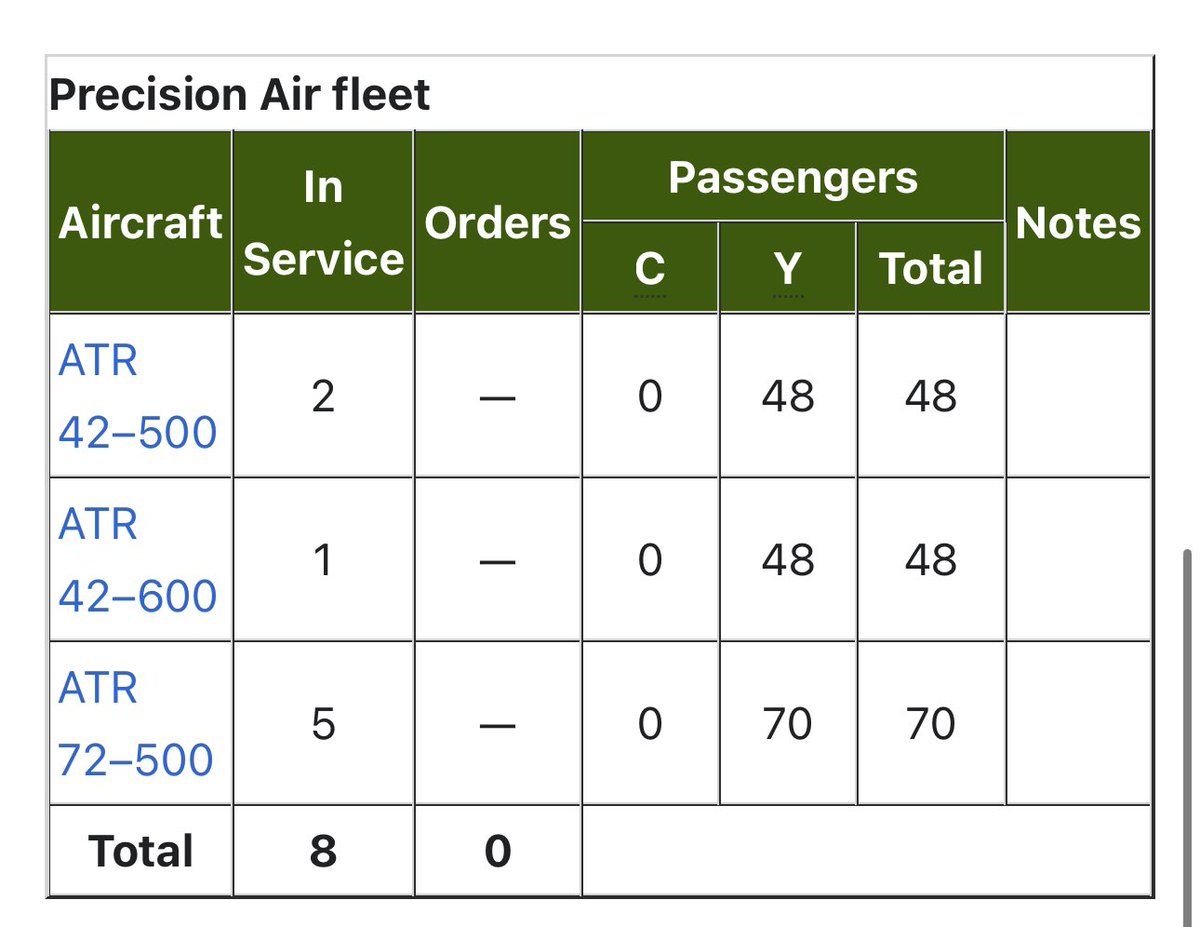This screenshot has height=927, width=1200.
Task: Click the In Service count for ATR 42–500
Action: pyautogui.click(x=323, y=396)
